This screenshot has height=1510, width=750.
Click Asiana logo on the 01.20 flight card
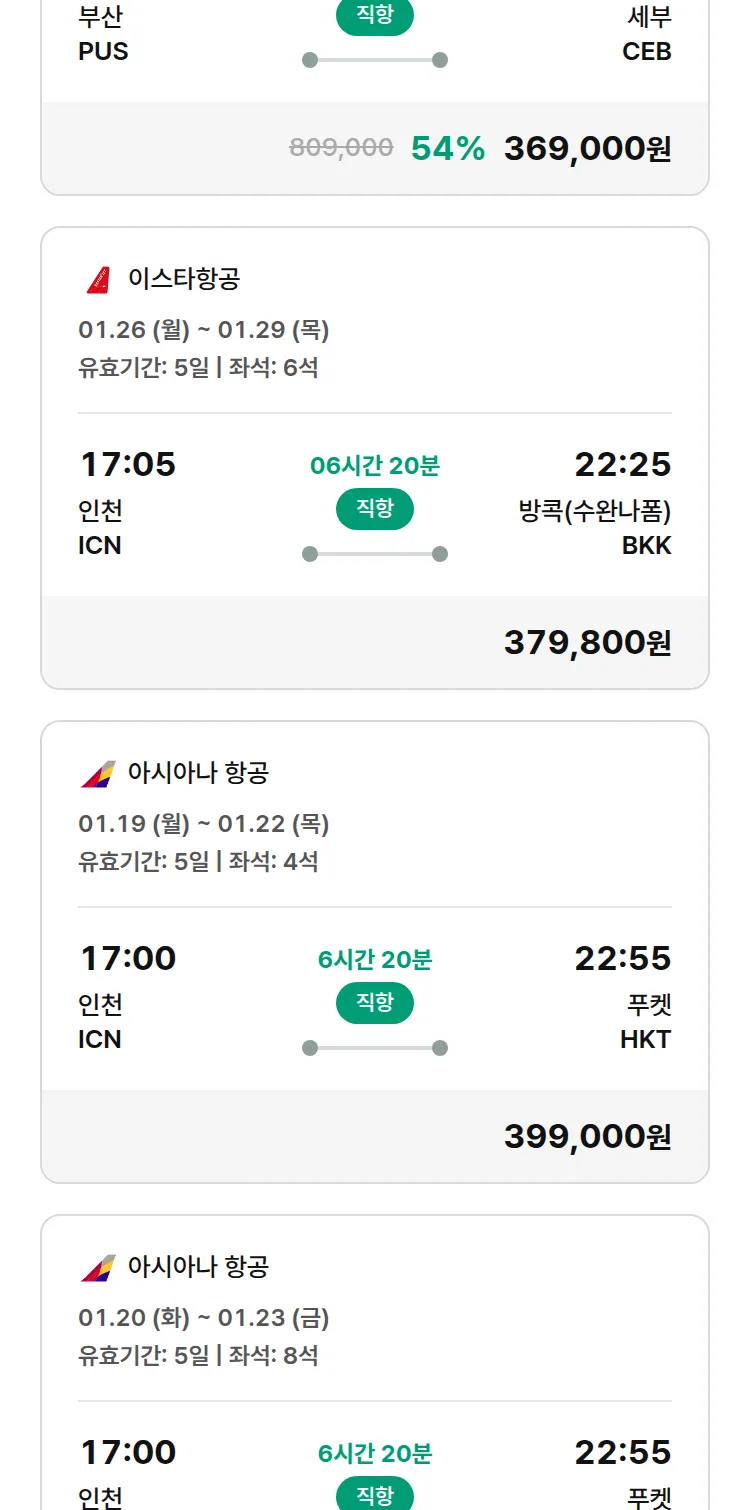(x=98, y=1267)
